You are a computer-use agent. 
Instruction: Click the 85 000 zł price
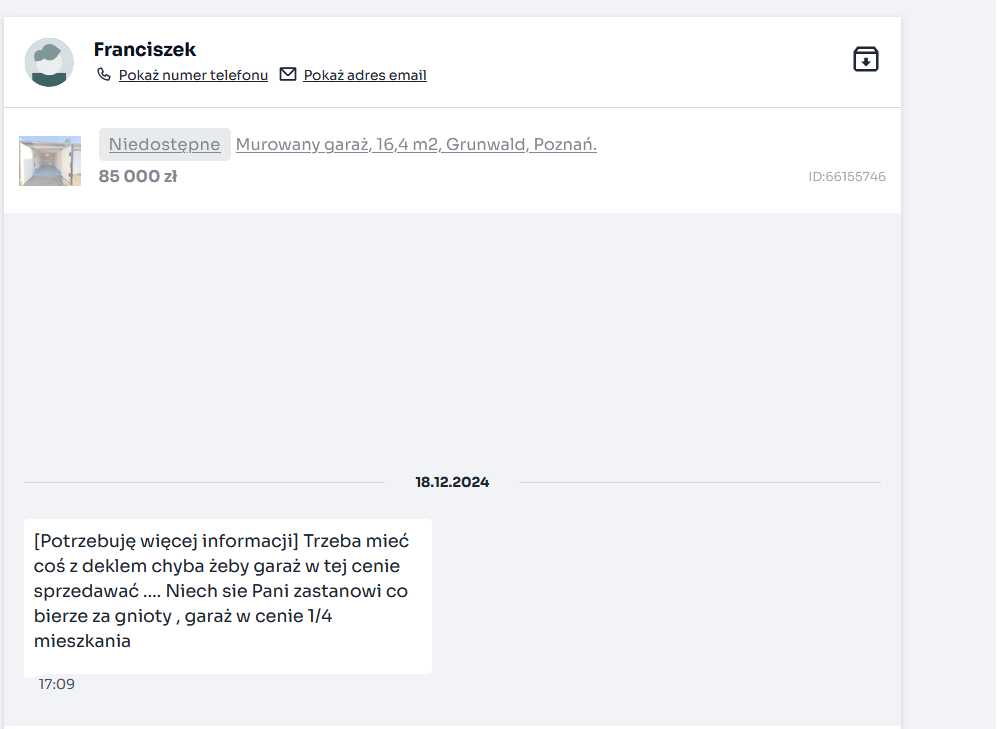(138, 177)
